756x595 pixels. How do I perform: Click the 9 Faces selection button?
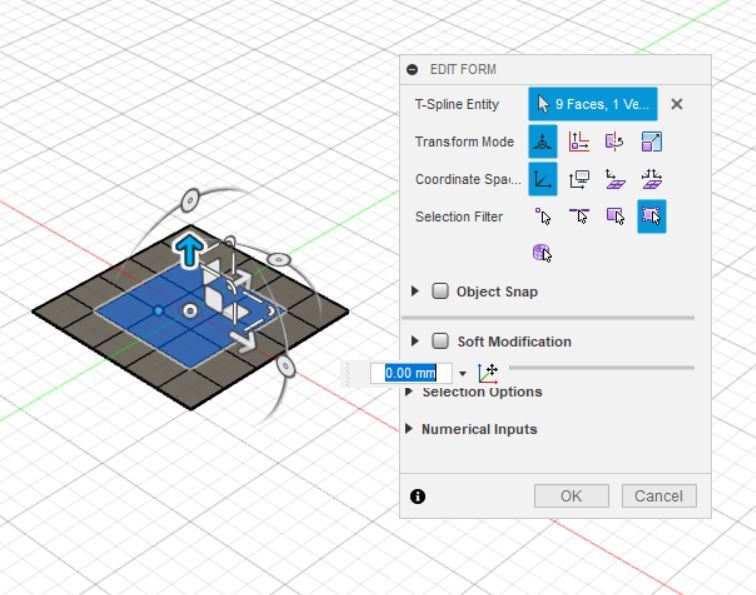point(593,104)
